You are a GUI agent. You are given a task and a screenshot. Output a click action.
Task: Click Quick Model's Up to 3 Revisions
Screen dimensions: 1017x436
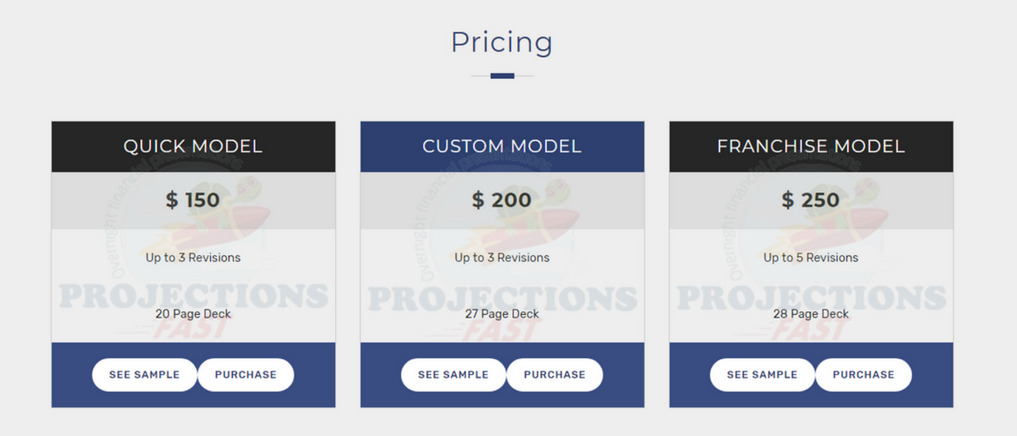[193, 258]
